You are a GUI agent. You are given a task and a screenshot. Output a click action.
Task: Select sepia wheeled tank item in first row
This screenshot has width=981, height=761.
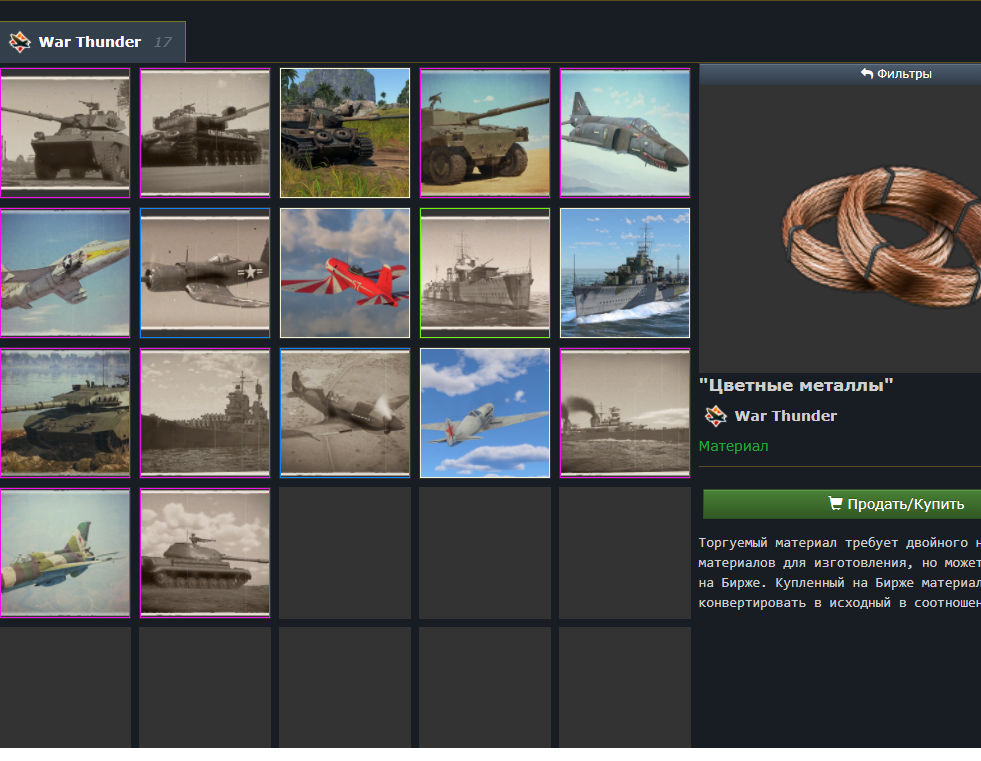[x=65, y=133]
